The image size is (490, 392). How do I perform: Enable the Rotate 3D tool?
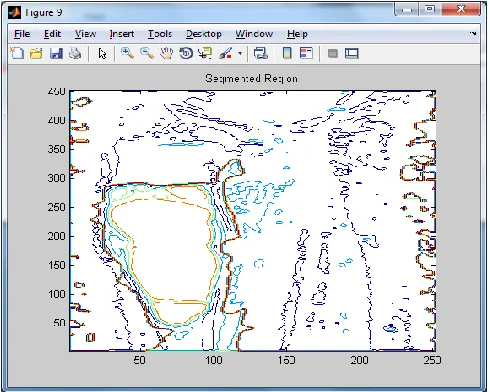pyautogui.click(x=186, y=53)
